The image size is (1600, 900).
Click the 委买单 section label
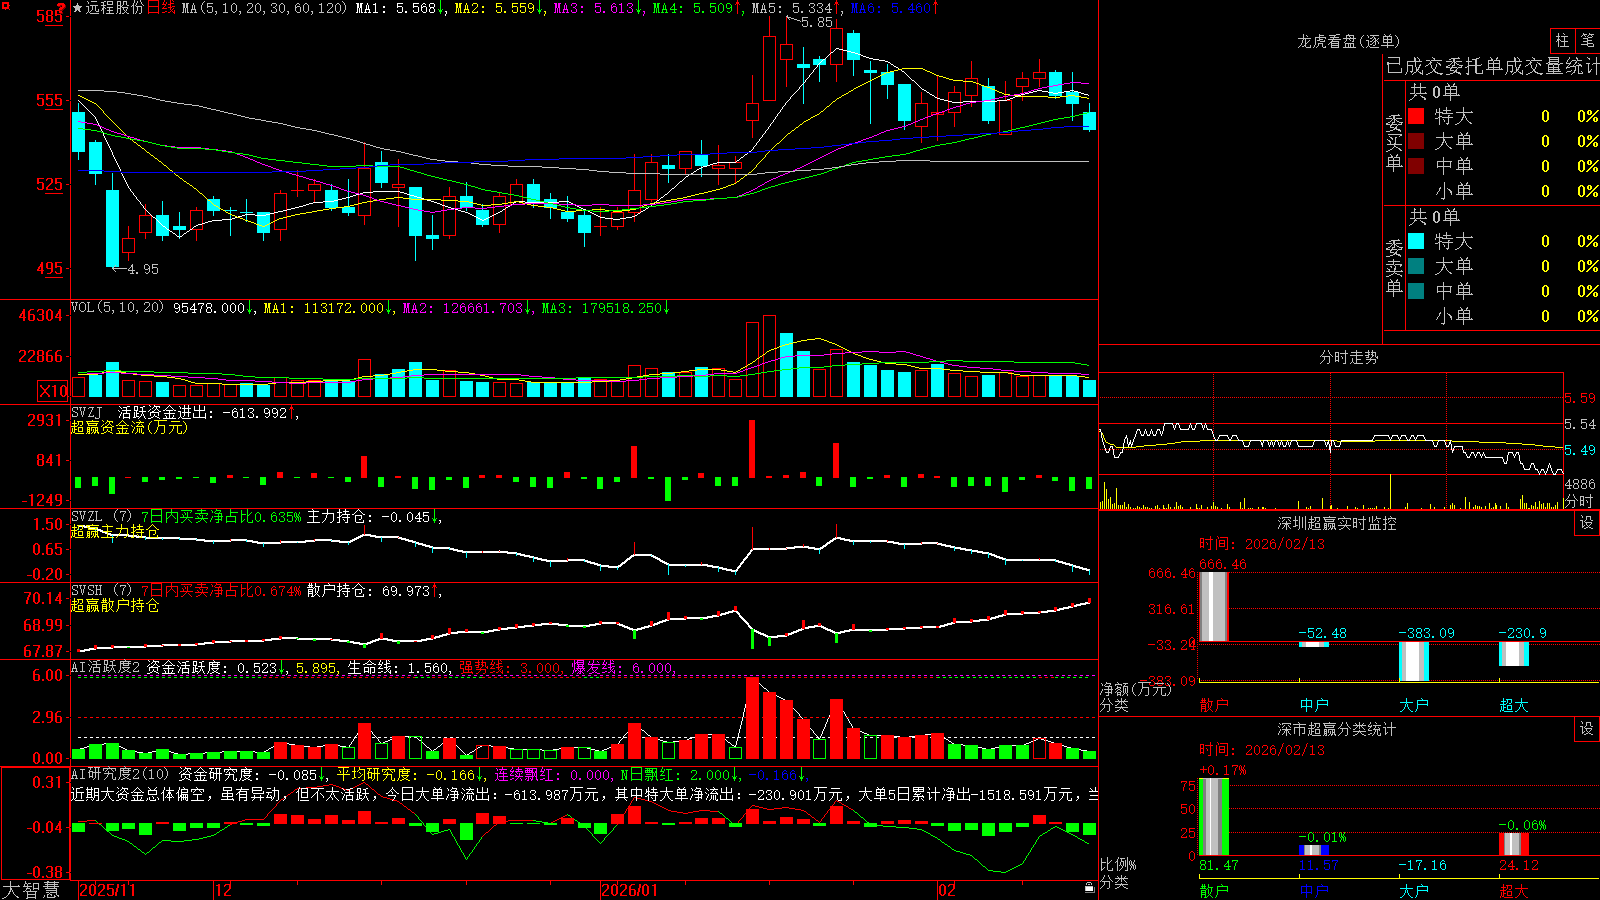click(x=1394, y=142)
